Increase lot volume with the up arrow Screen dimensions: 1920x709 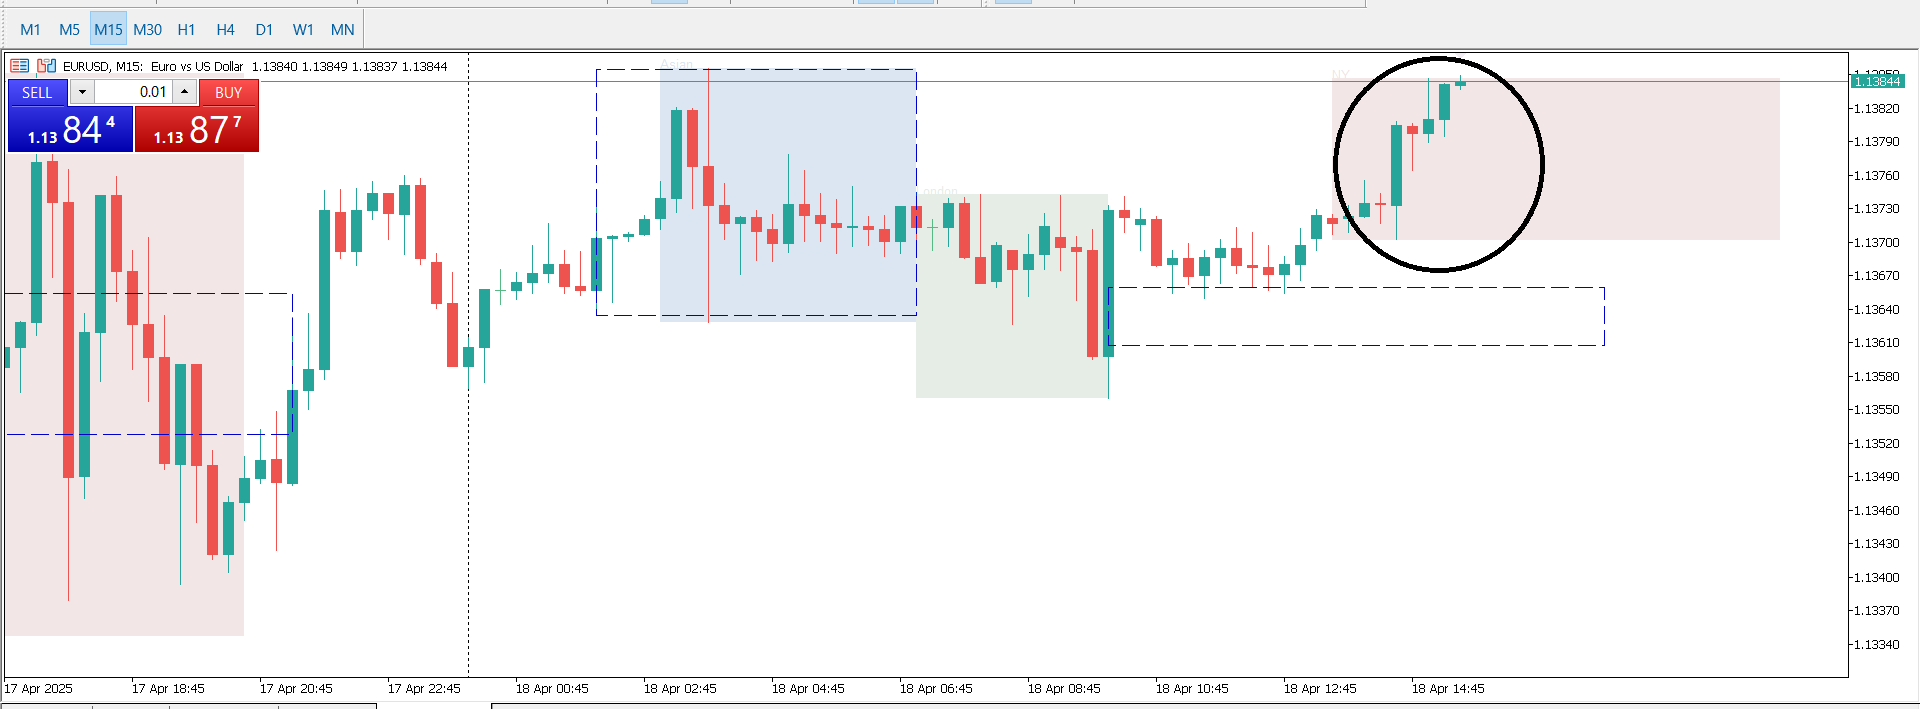tap(184, 92)
